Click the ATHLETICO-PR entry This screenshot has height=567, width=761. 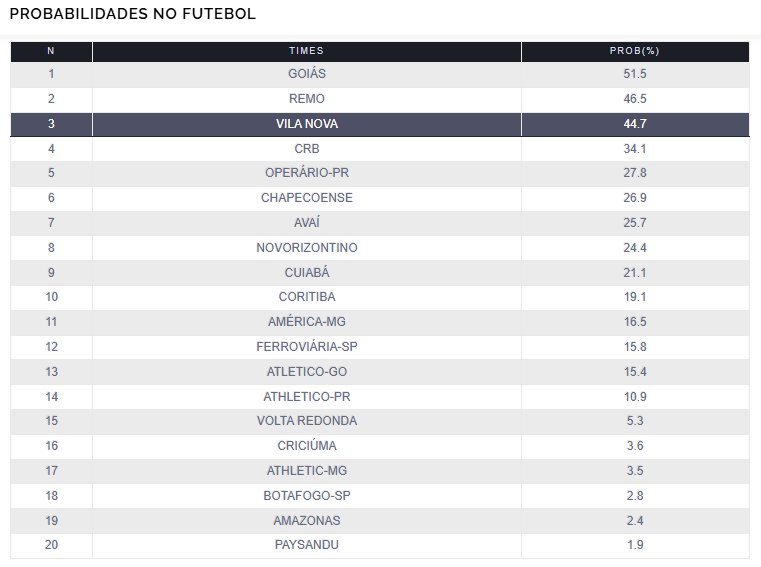[x=307, y=397]
